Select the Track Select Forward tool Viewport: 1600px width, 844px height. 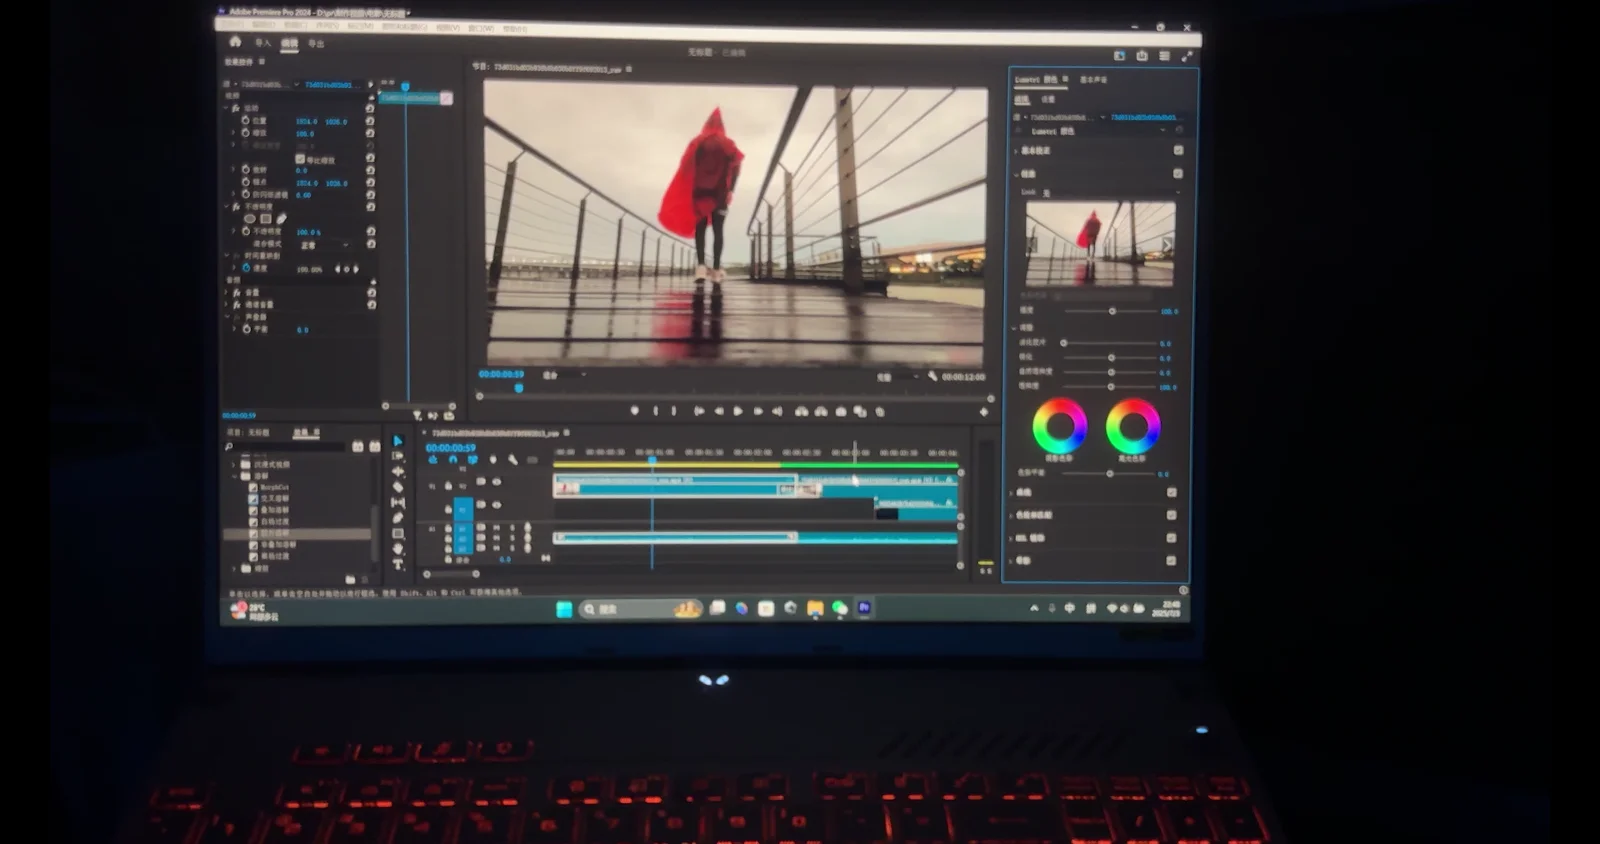point(398,456)
